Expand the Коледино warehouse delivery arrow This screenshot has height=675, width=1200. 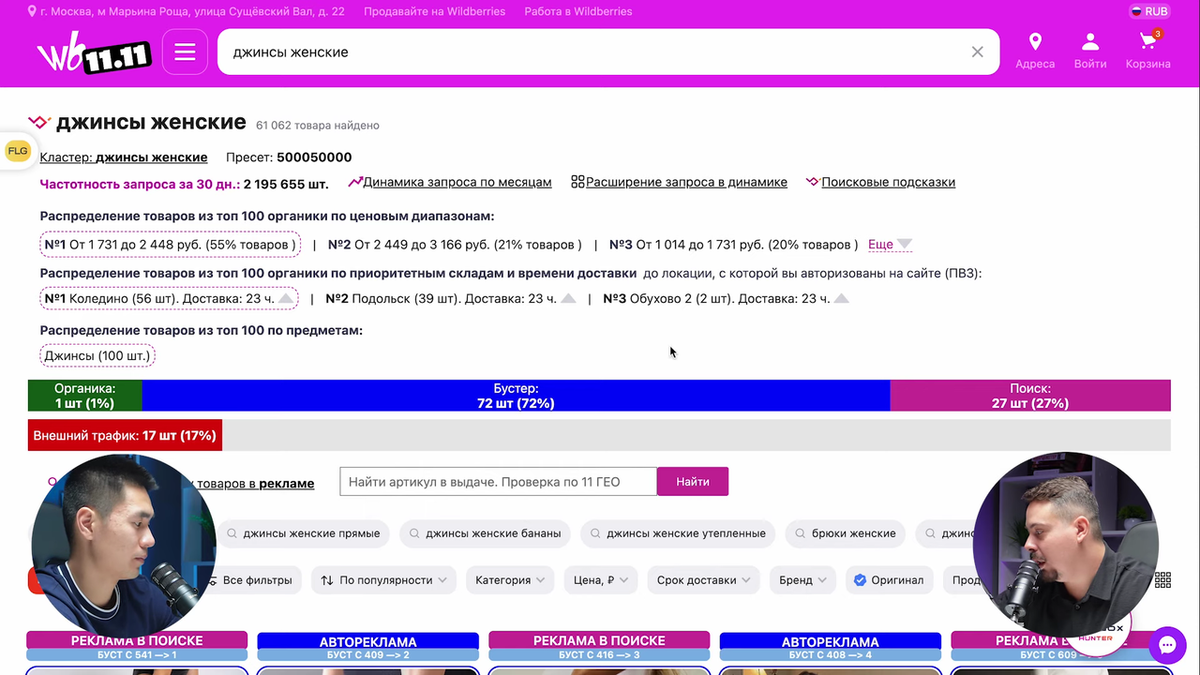286,298
